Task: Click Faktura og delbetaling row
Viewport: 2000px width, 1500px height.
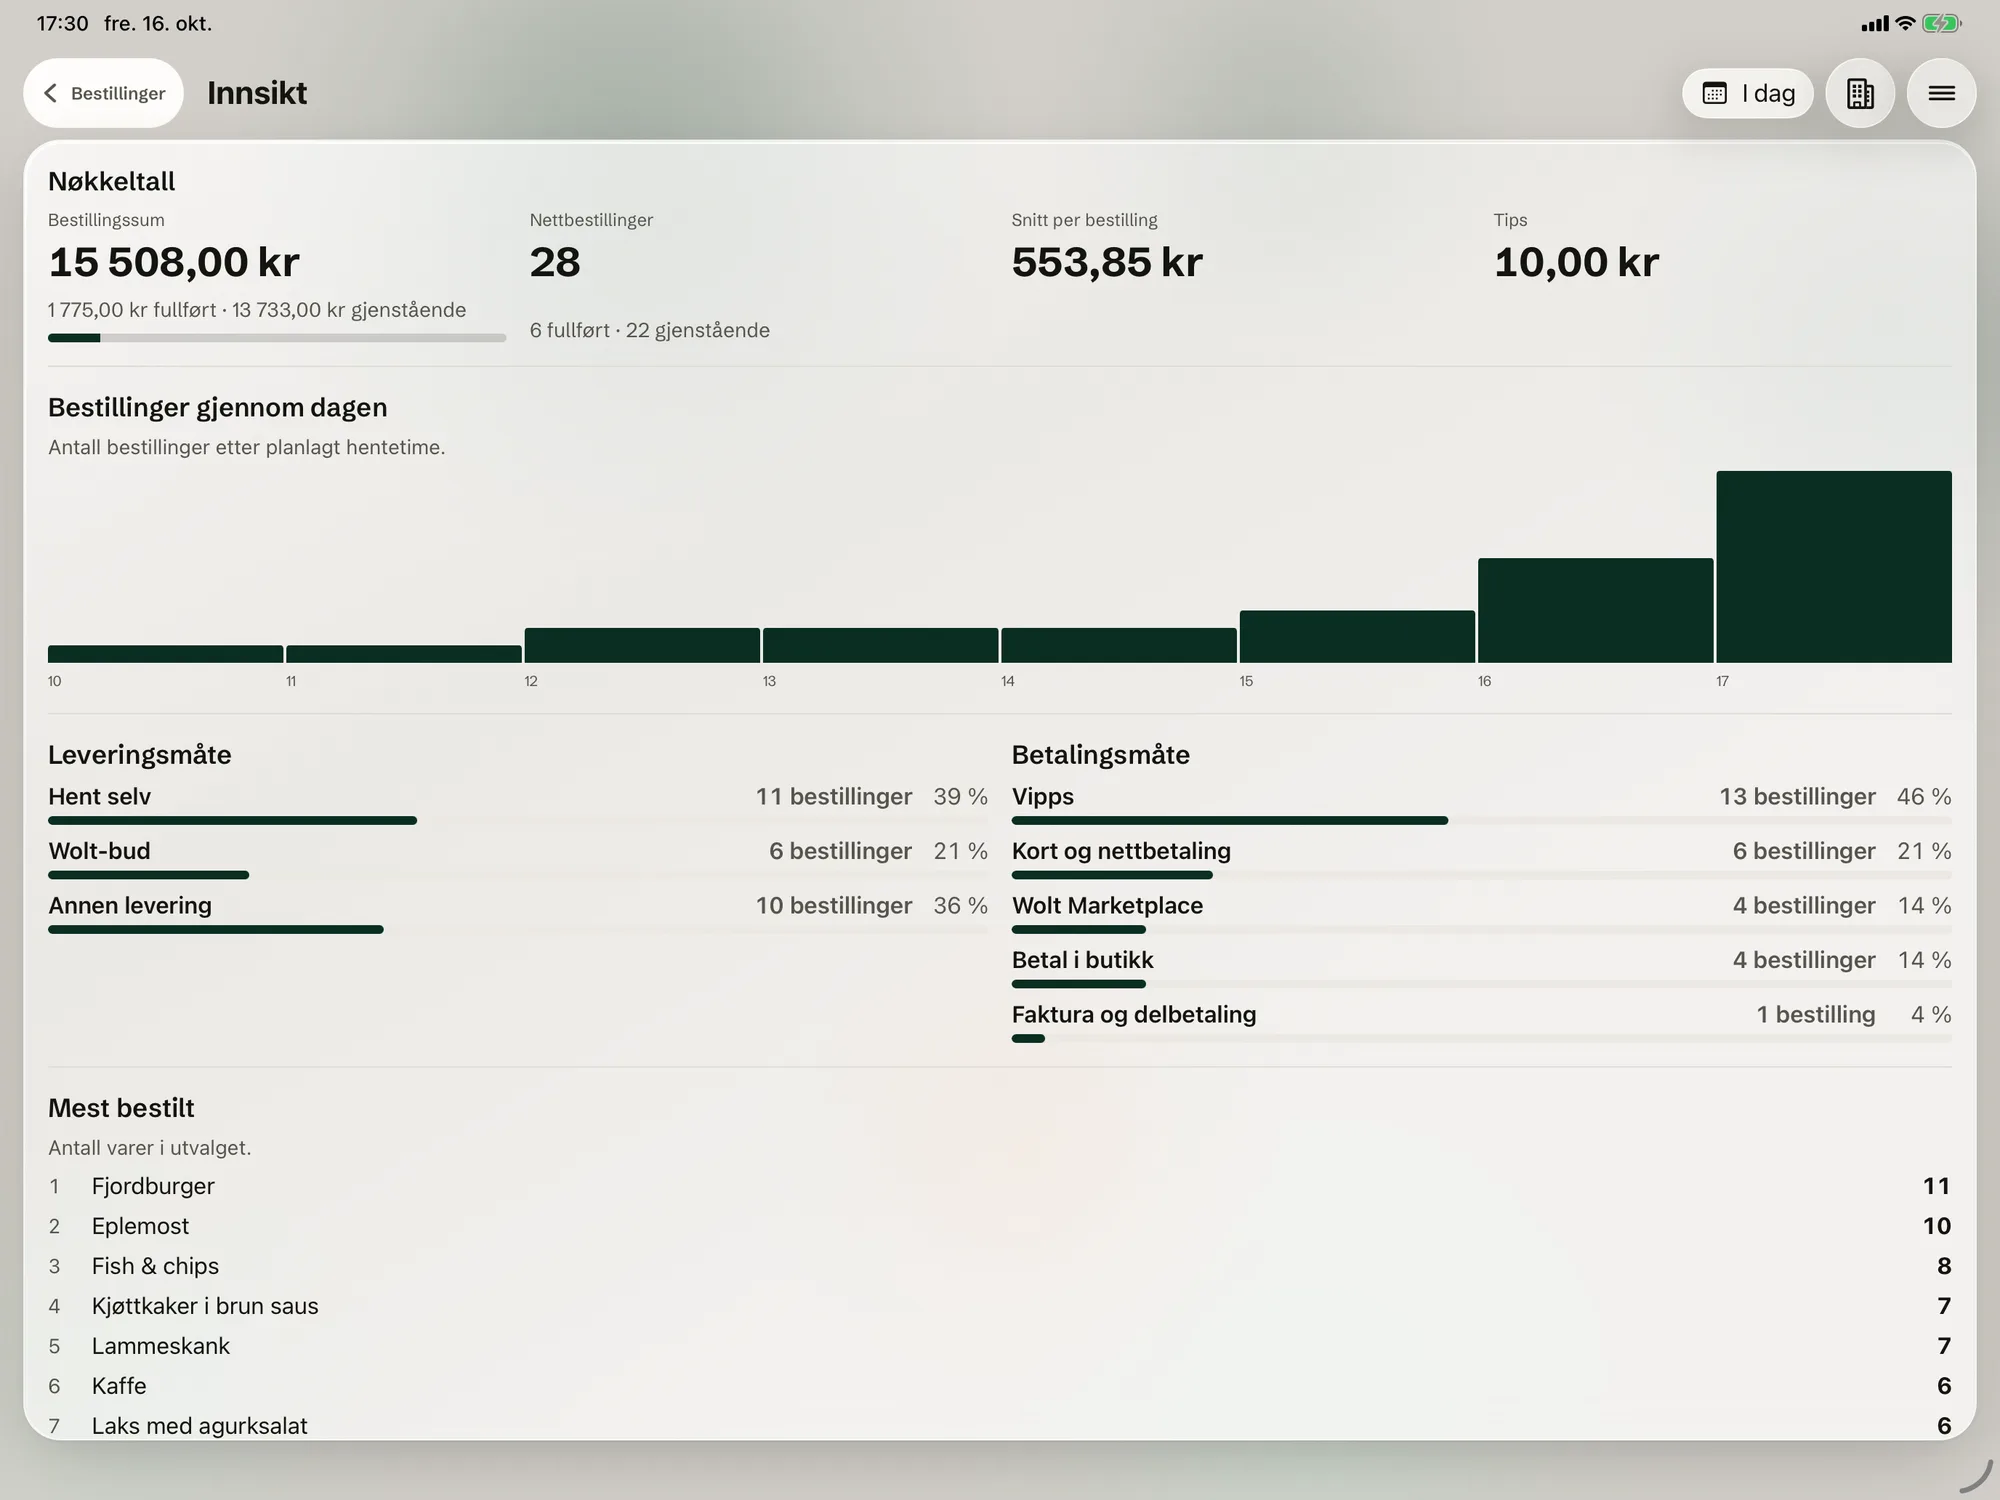Action: pyautogui.click(x=1481, y=1022)
